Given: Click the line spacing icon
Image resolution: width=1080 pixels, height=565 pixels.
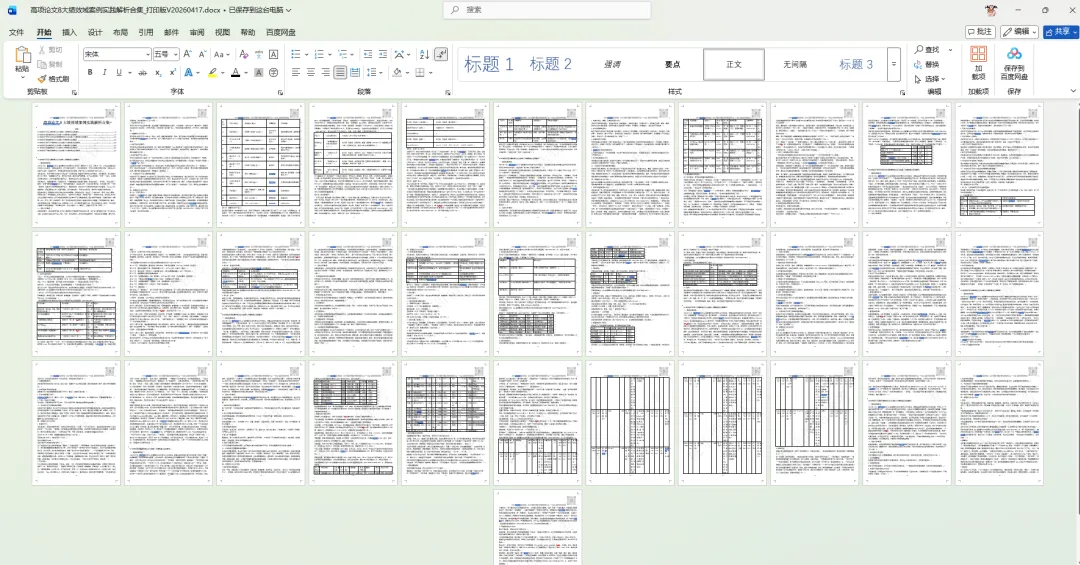Looking at the screenshot, I should pyautogui.click(x=372, y=72).
